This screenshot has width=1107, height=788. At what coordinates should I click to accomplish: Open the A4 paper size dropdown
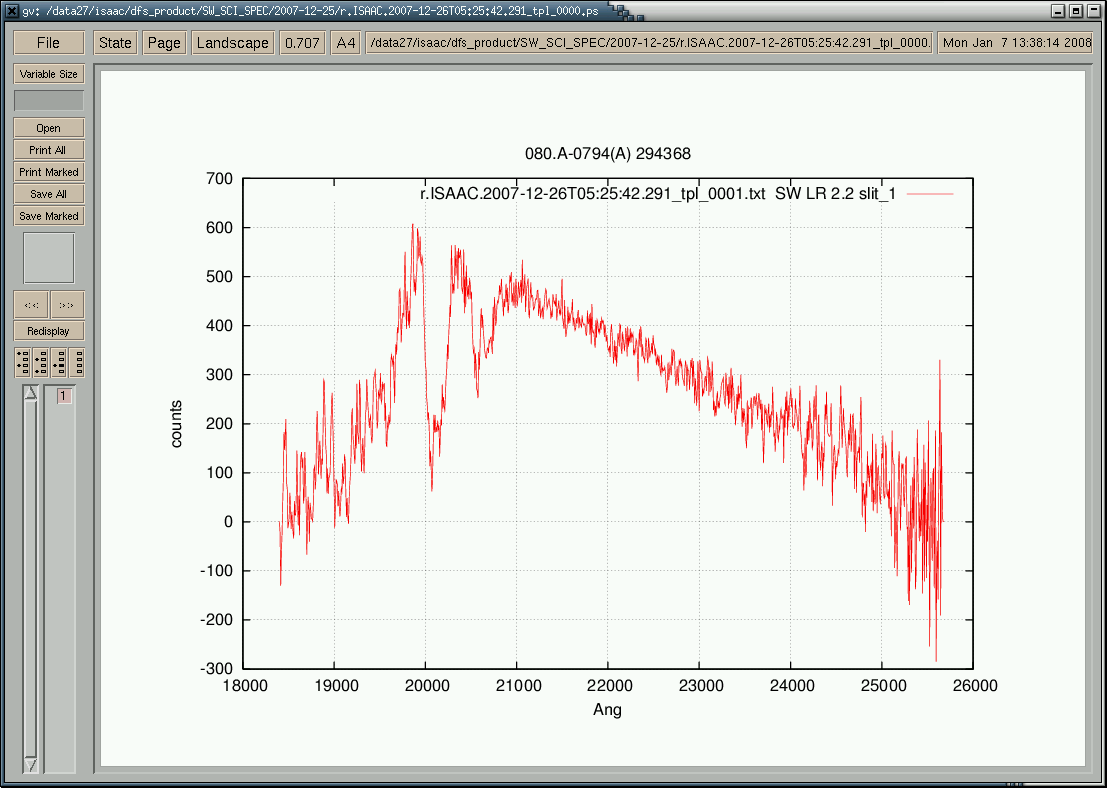pos(346,43)
